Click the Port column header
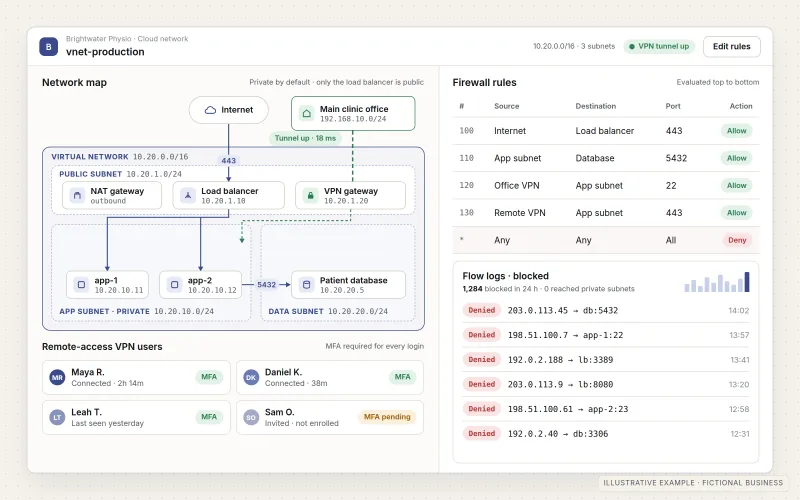The image size is (800, 500). (673, 106)
